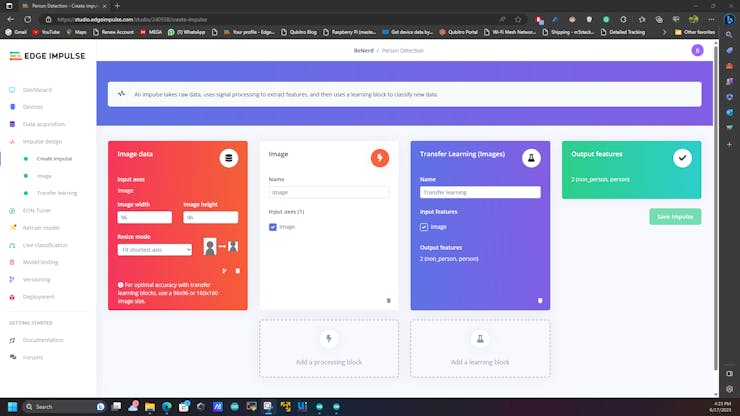Click Person Detection breadcrumb
Screen dimensions: 740x416
click(x=403, y=51)
